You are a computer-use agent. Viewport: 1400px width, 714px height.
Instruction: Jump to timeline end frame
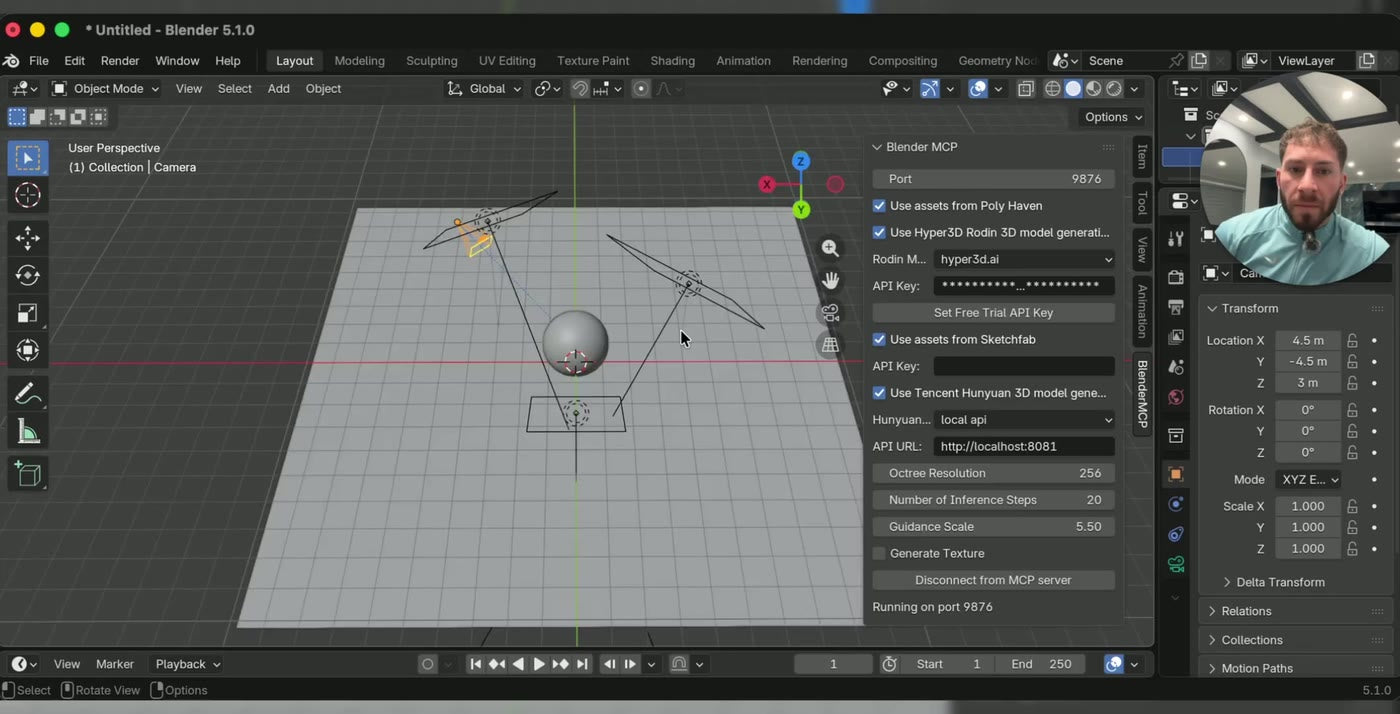point(582,664)
